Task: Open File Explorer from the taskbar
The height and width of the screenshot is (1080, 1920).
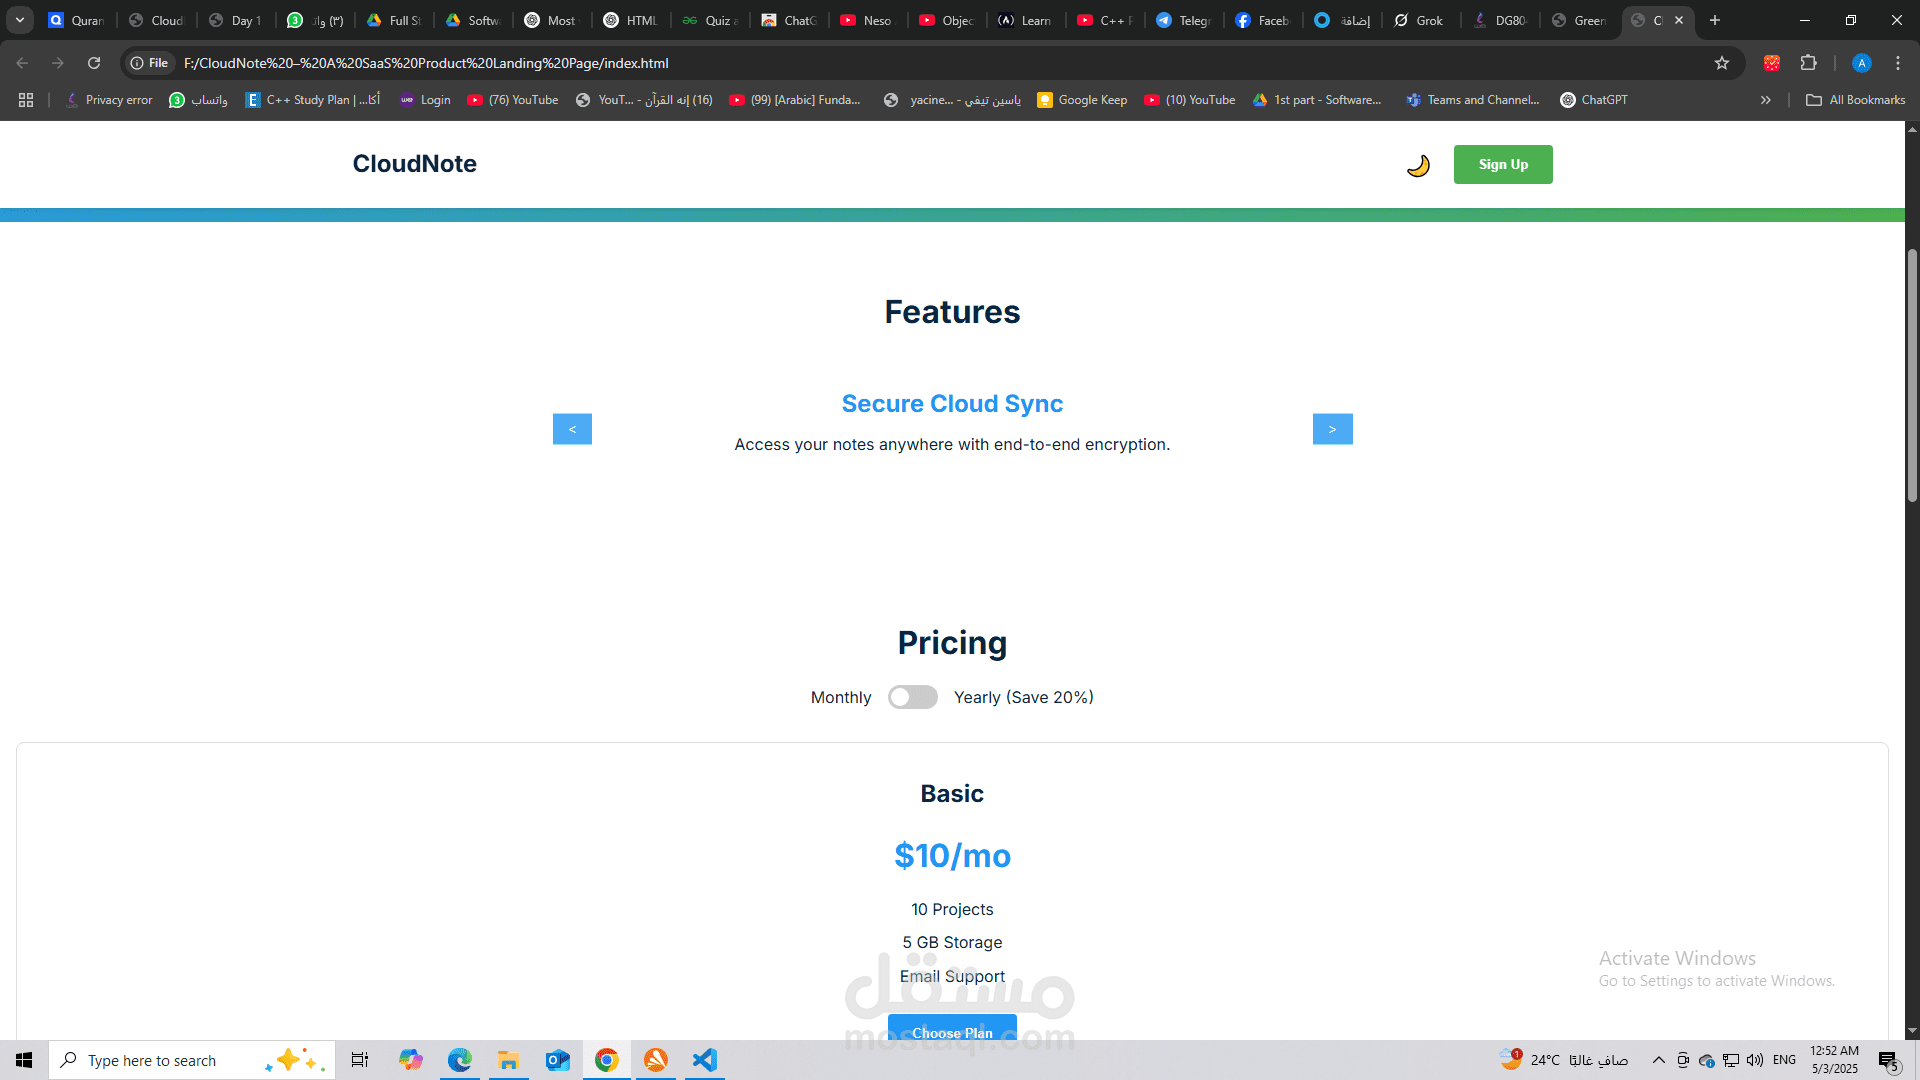Action: tap(509, 1060)
